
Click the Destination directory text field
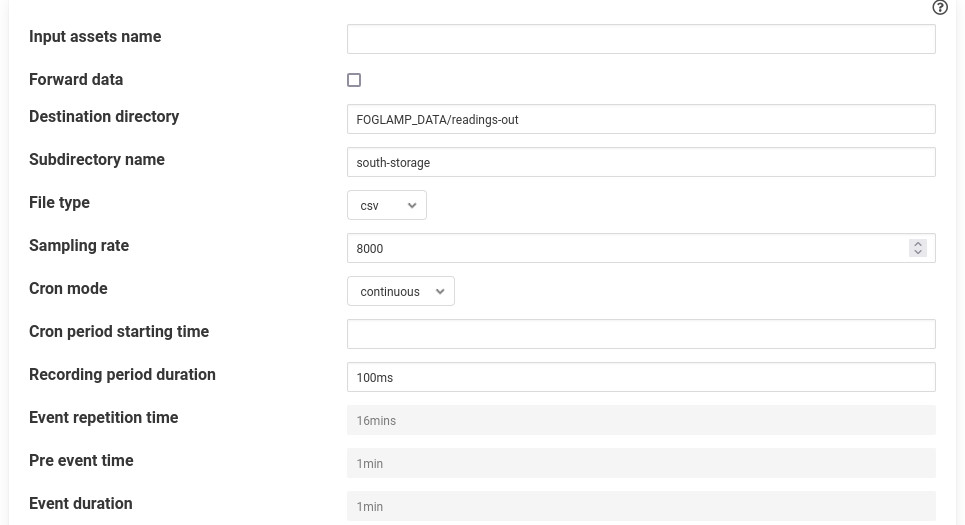click(641, 119)
